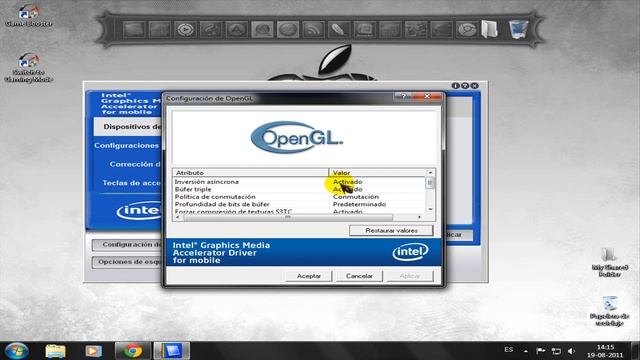The image size is (640, 360).
Task: Open the recycle bin icon in dock
Action: point(518,29)
